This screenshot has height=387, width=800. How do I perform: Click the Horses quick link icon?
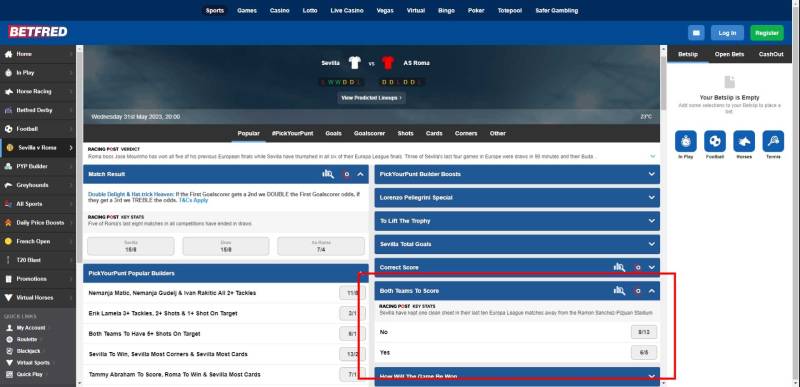(x=744, y=141)
